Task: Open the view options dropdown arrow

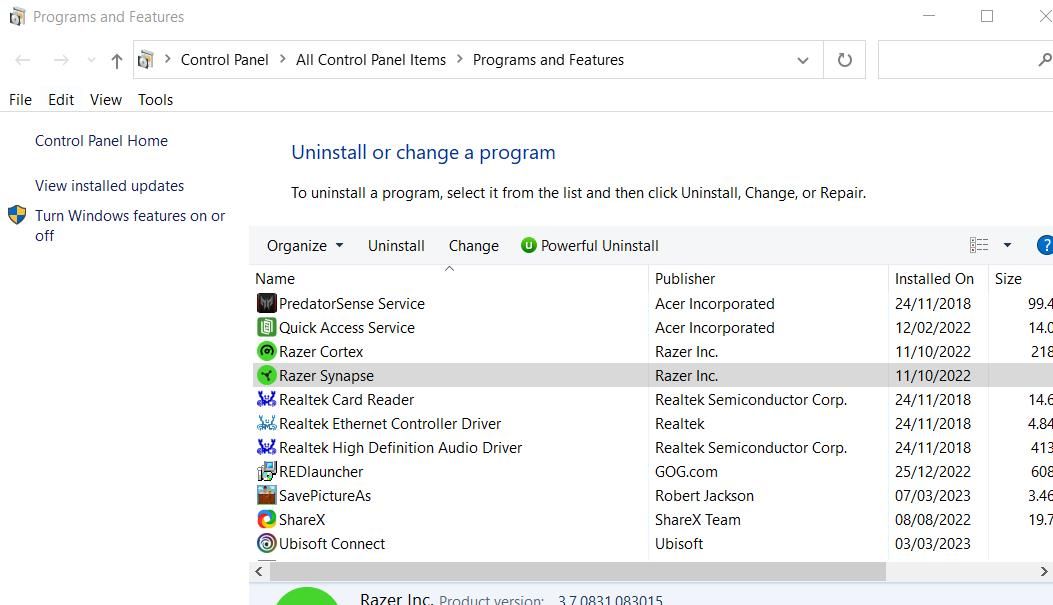Action: 1007,246
